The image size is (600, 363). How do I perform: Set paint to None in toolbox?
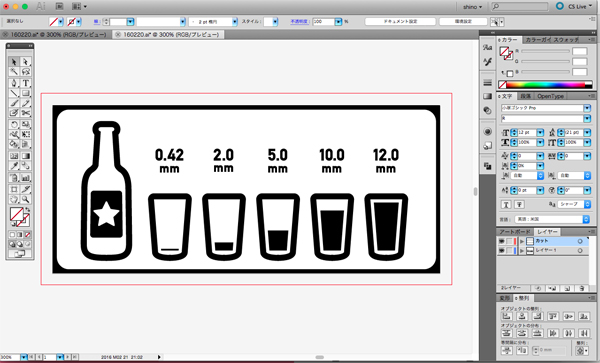tap(28, 234)
